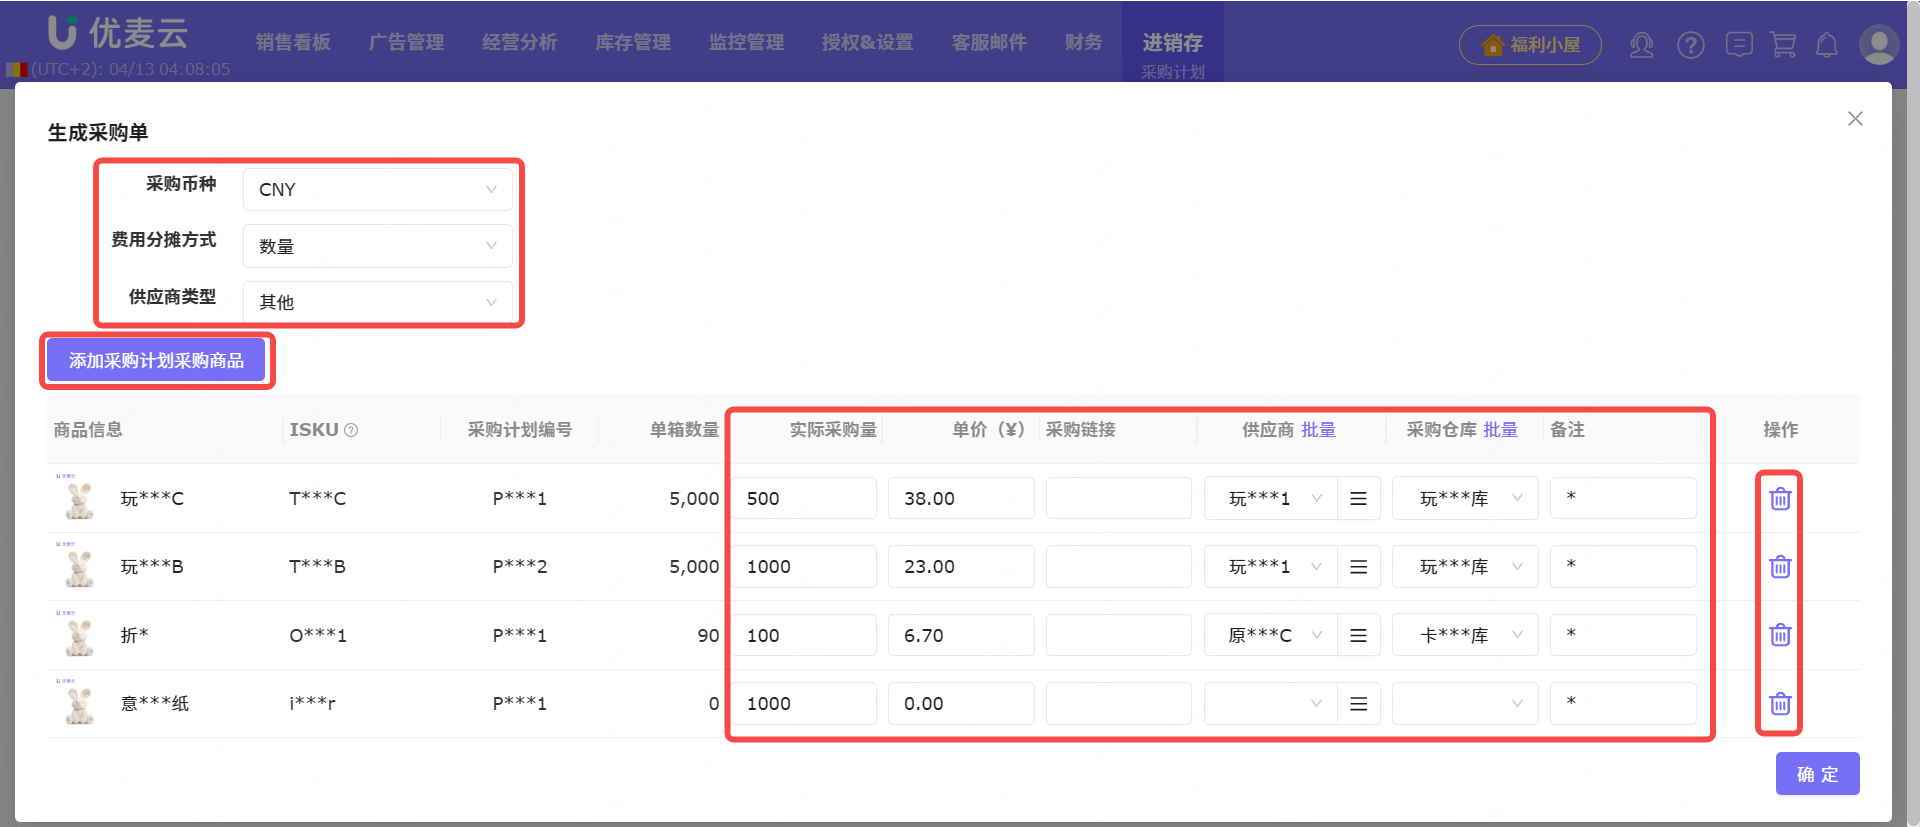This screenshot has width=1920, height=827.
Task: Delete the 玩***B product row
Action: [1780, 566]
